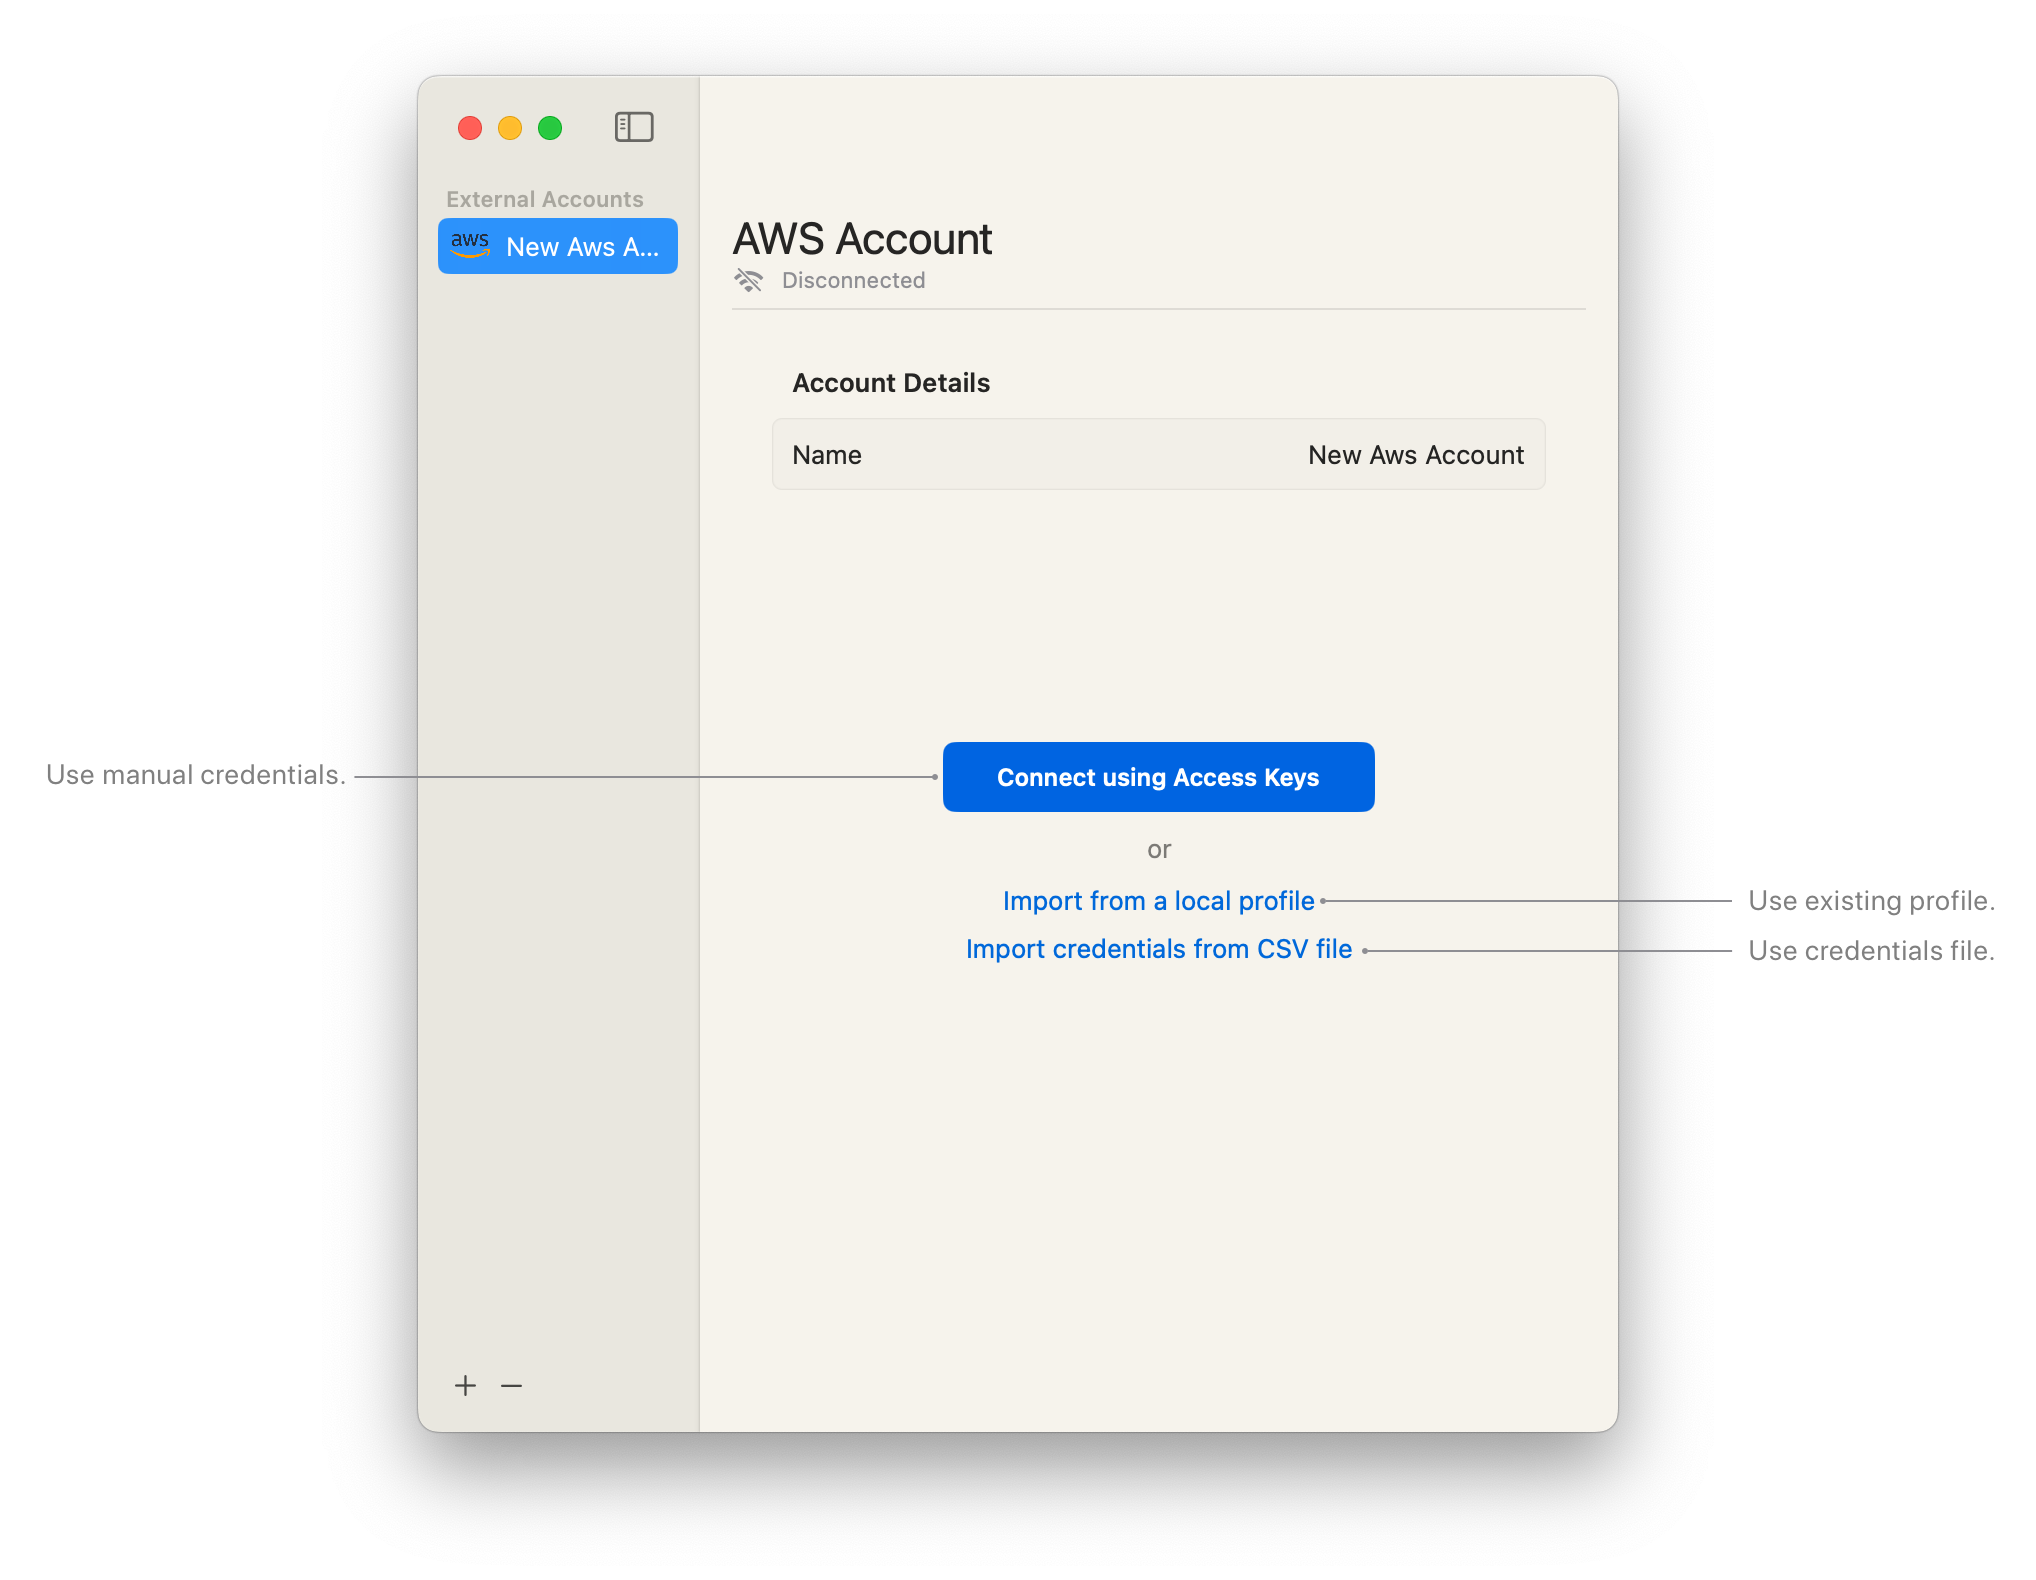
Task: Close the window with red button
Action: tap(470, 128)
